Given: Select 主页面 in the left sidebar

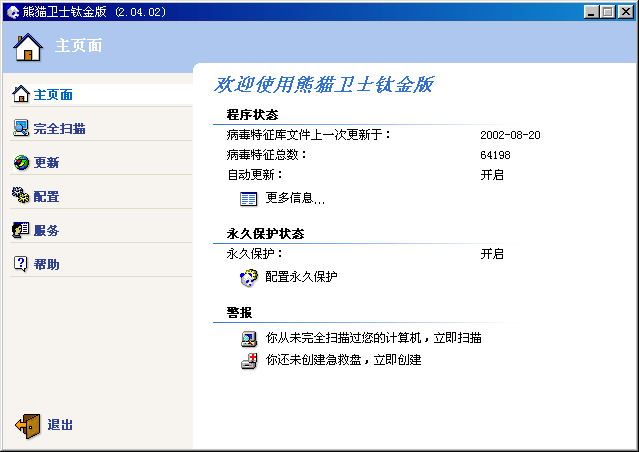Looking at the screenshot, I should click(x=53, y=95).
